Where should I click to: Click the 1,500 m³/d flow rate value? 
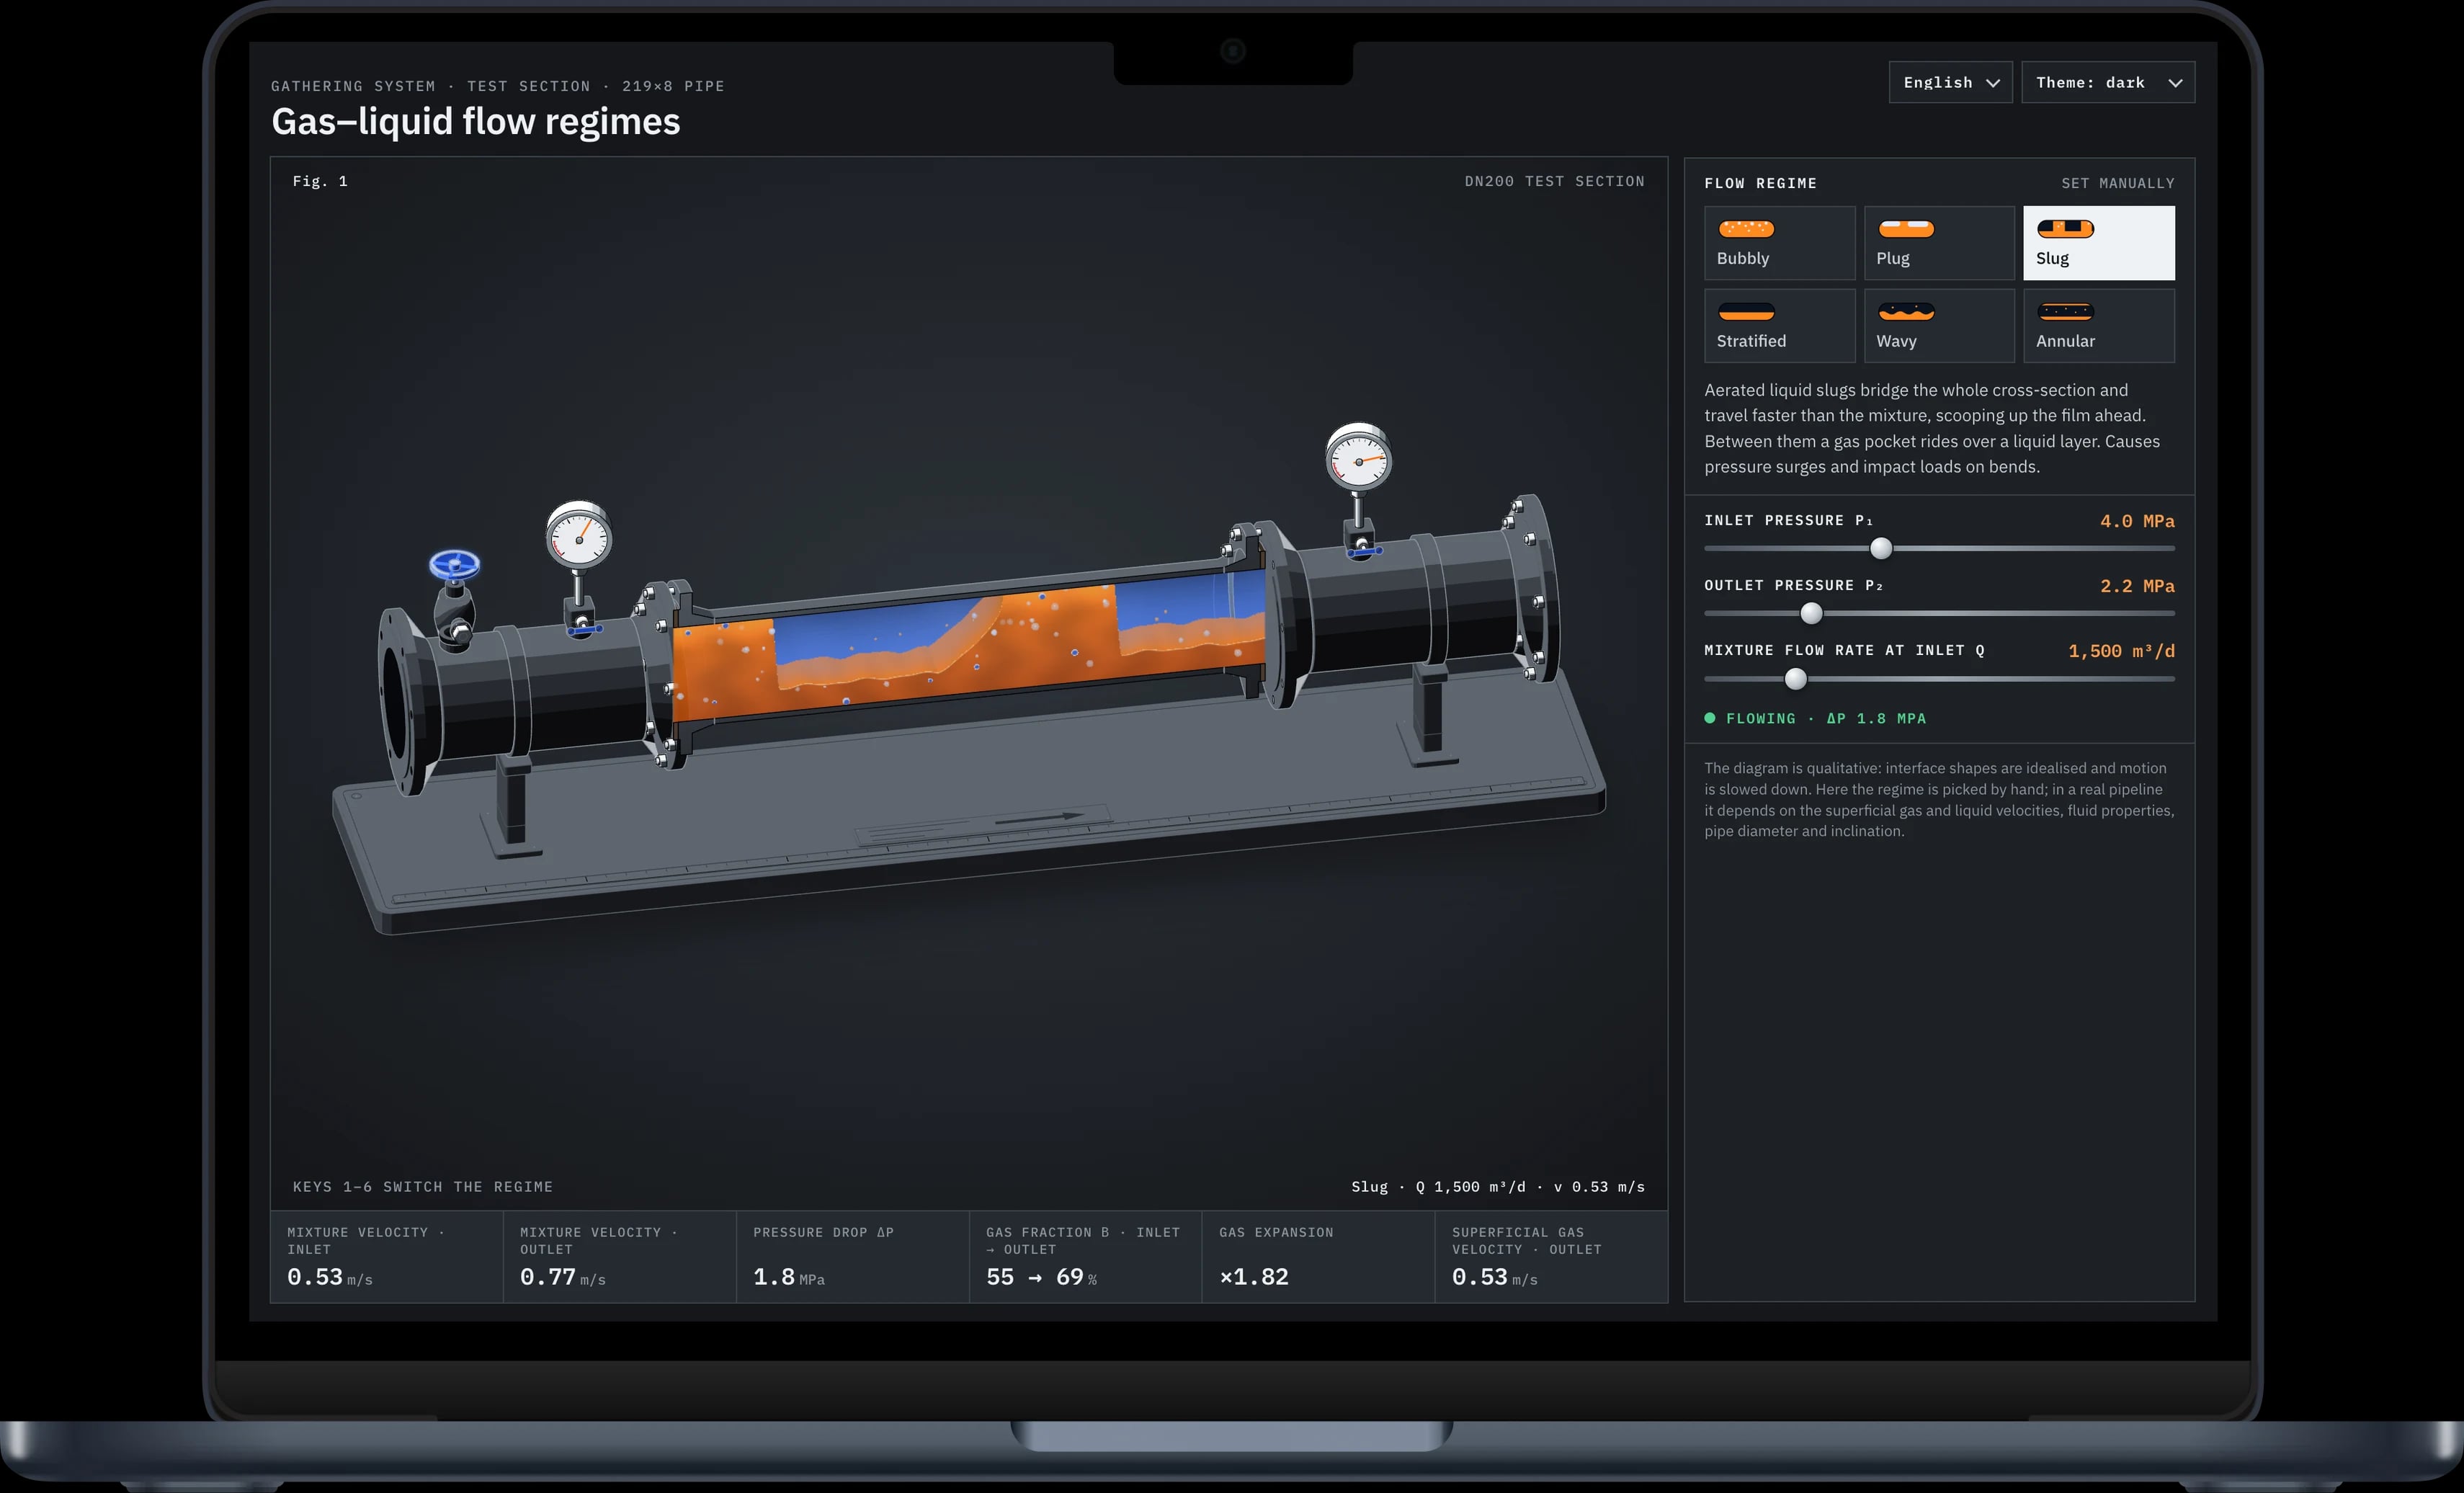(2121, 651)
